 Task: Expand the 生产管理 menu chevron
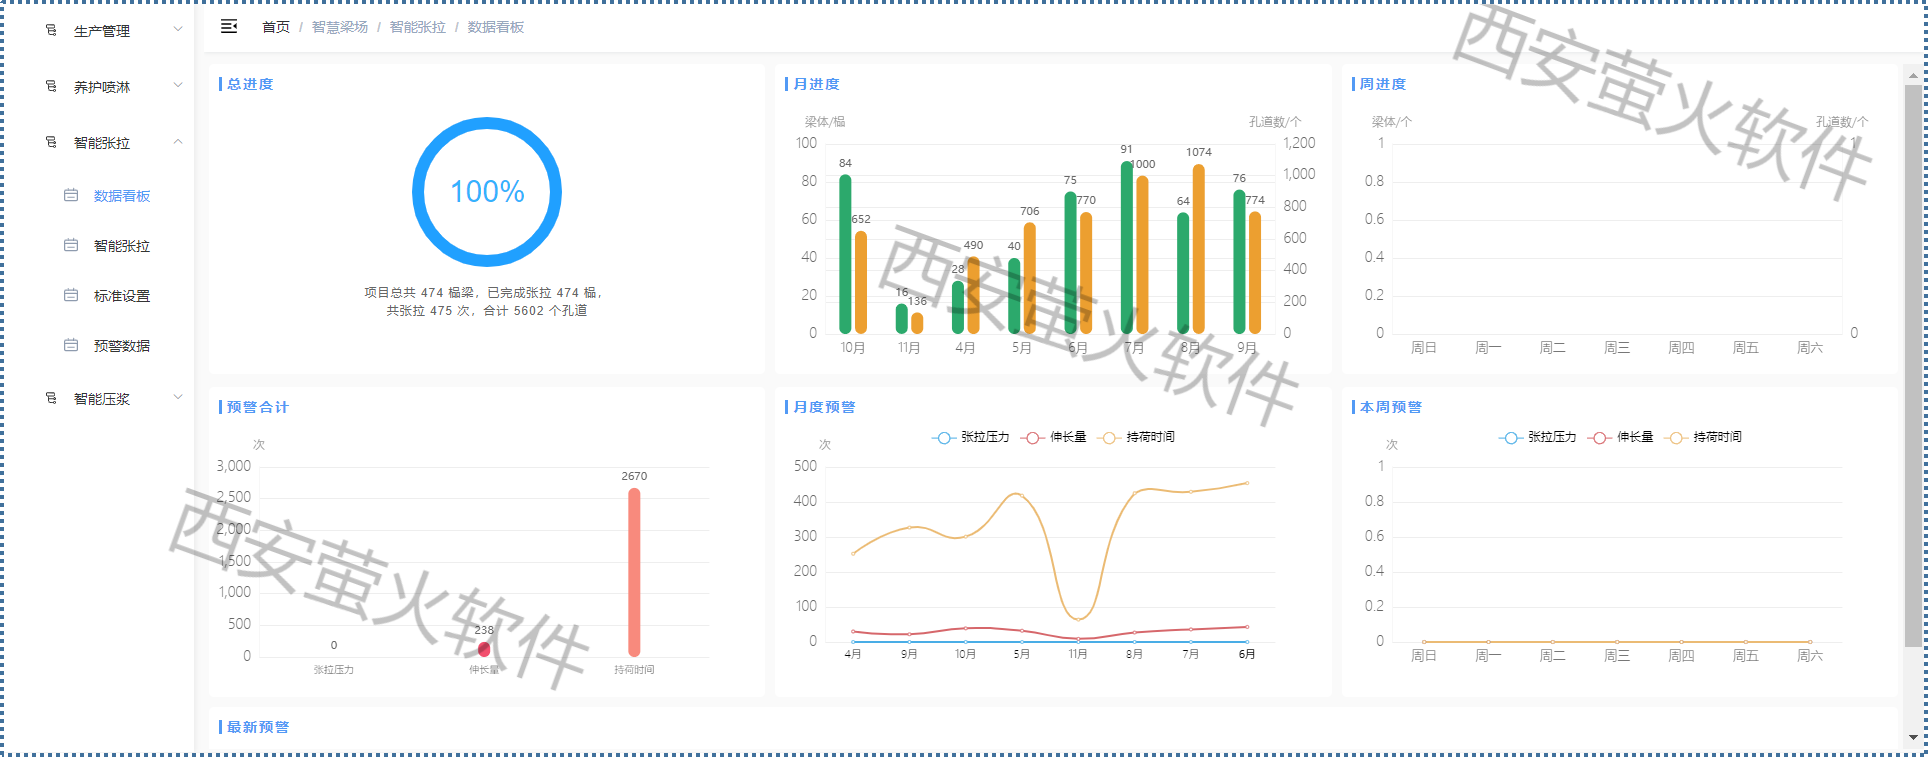178,29
